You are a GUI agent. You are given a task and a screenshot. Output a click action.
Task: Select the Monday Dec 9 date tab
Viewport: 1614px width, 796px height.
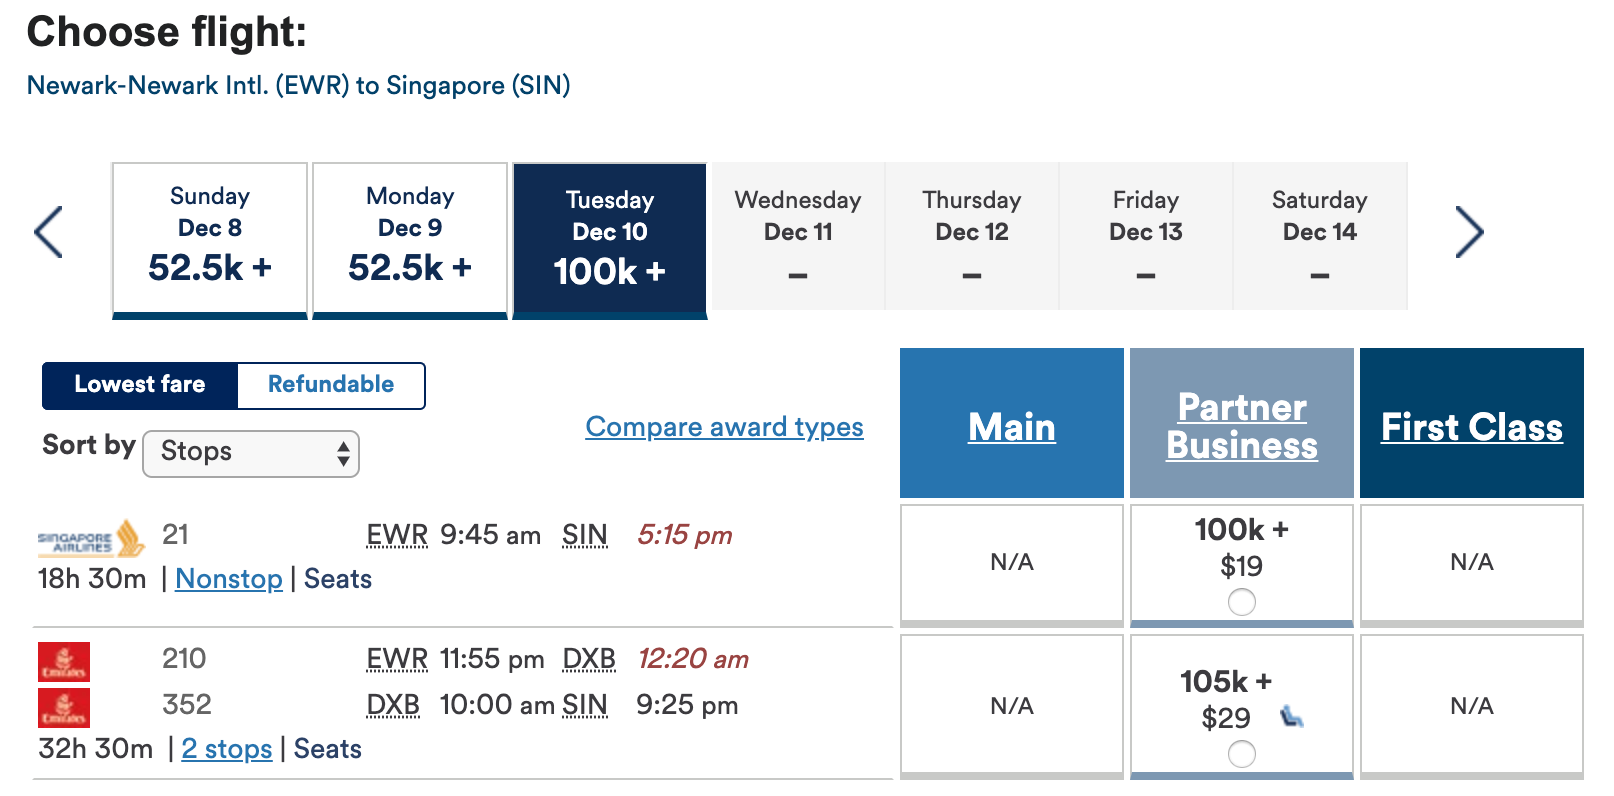pyautogui.click(x=410, y=238)
